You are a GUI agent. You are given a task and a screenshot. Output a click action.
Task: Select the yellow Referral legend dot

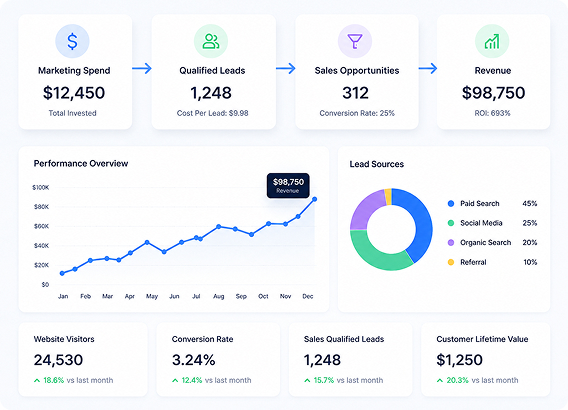pos(451,262)
